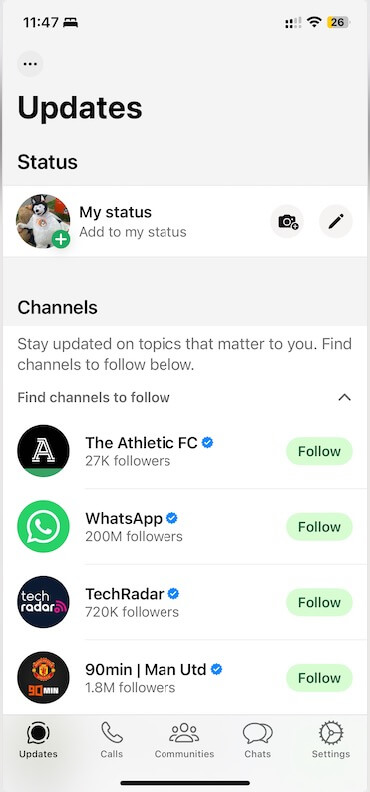Follow The Athletic FC channel

pyautogui.click(x=320, y=451)
